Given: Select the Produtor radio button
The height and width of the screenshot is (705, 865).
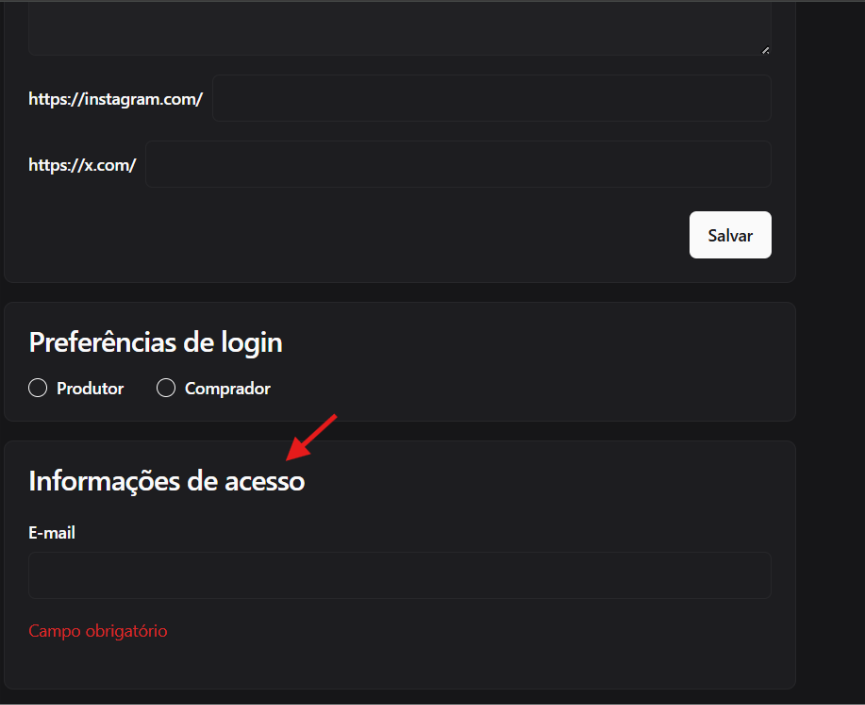Looking at the screenshot, I should 38,388.
